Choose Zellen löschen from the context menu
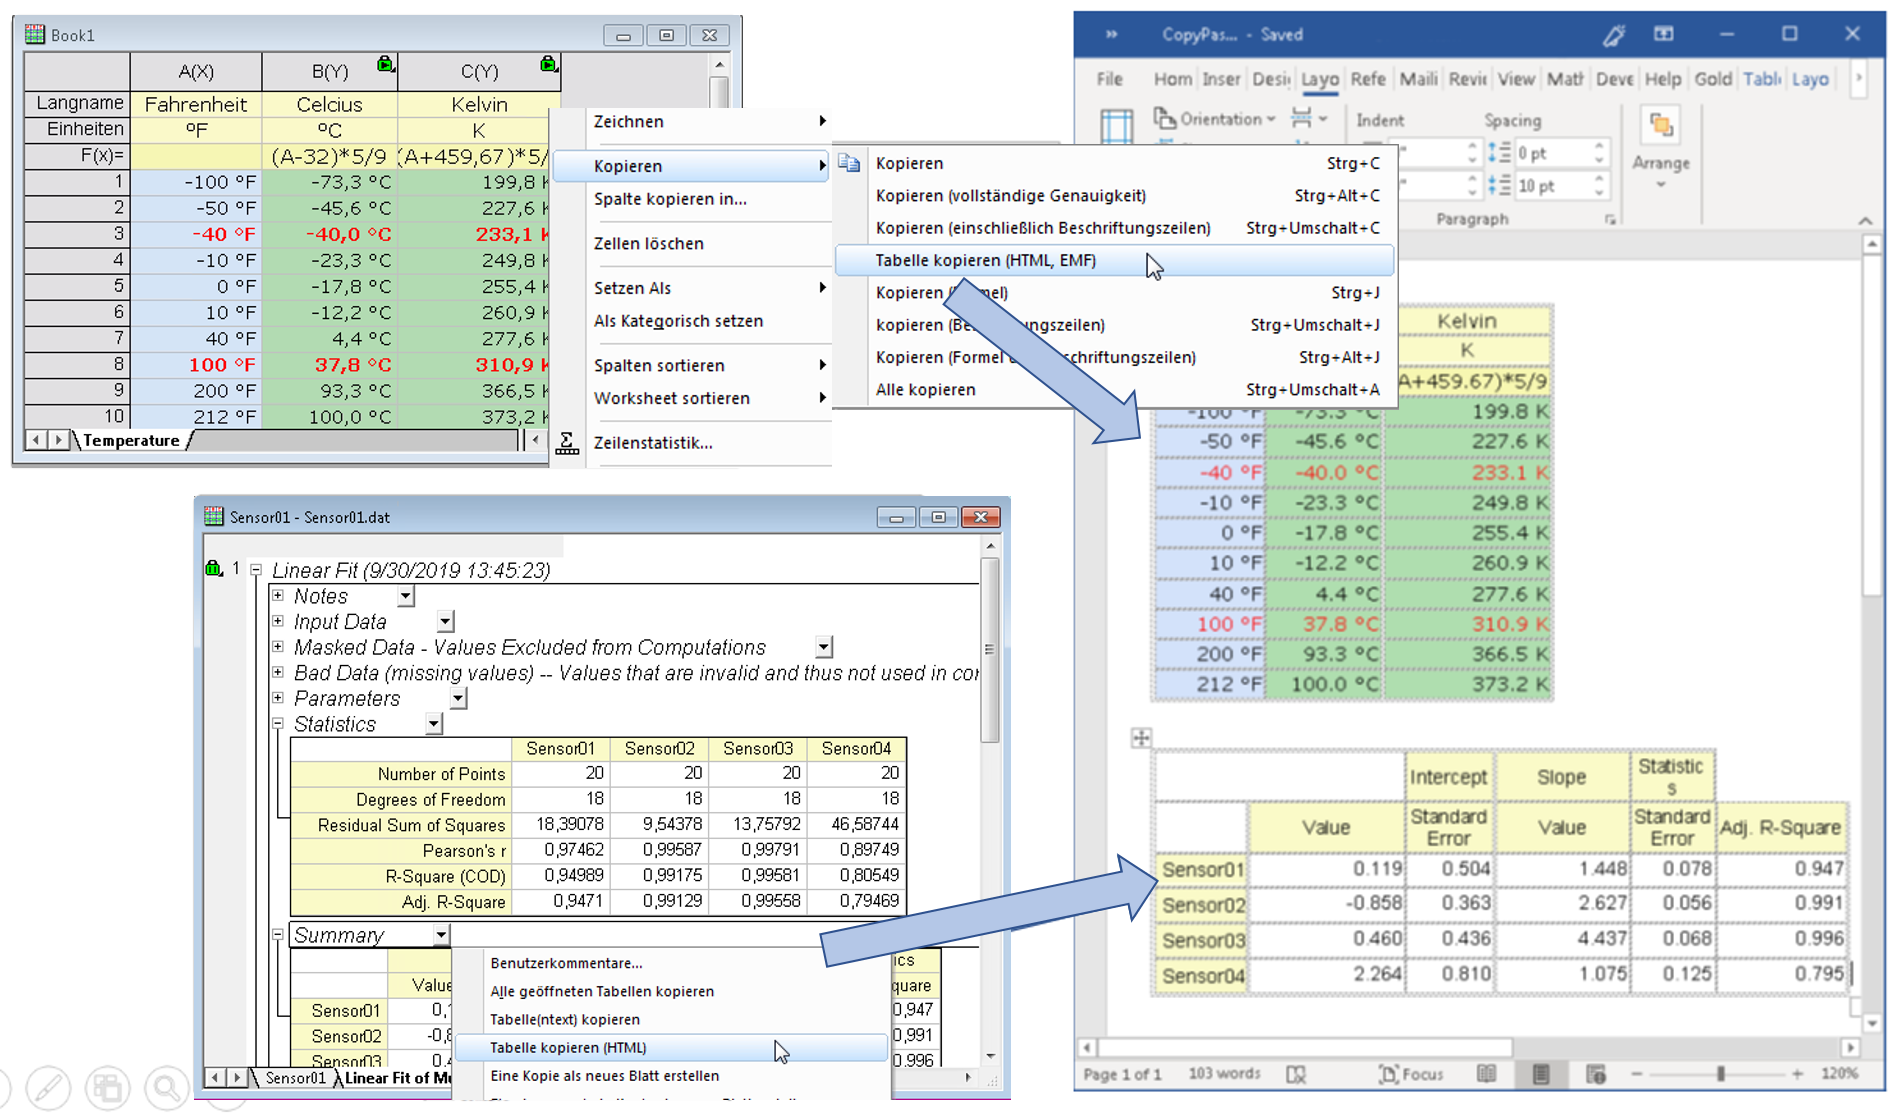The width and height of the screenshot is (1894, 1115). (649, 244)
